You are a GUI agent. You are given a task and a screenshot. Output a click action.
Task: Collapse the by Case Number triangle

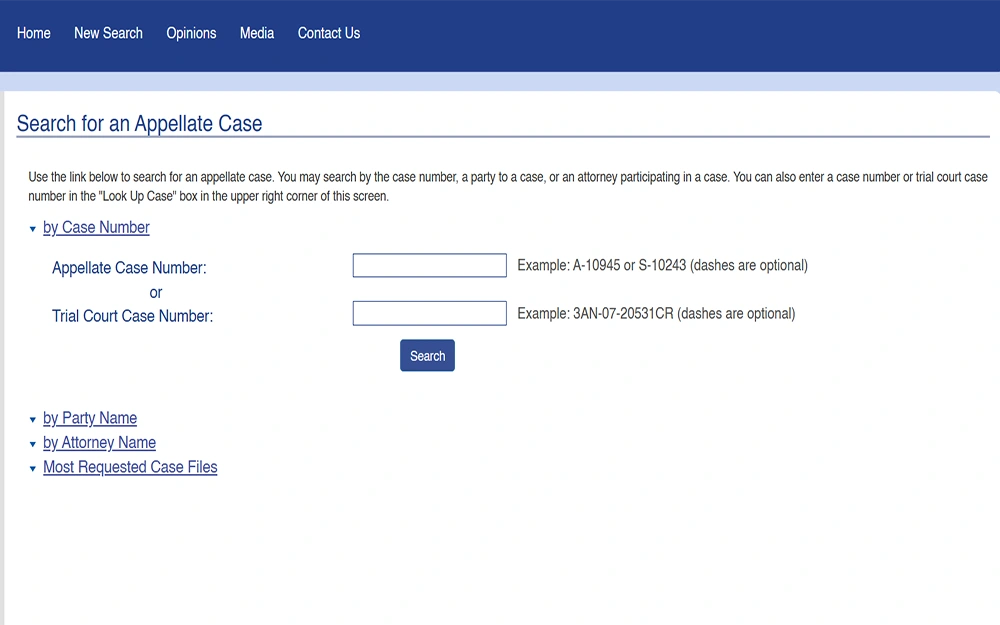(x=33, y=229)
